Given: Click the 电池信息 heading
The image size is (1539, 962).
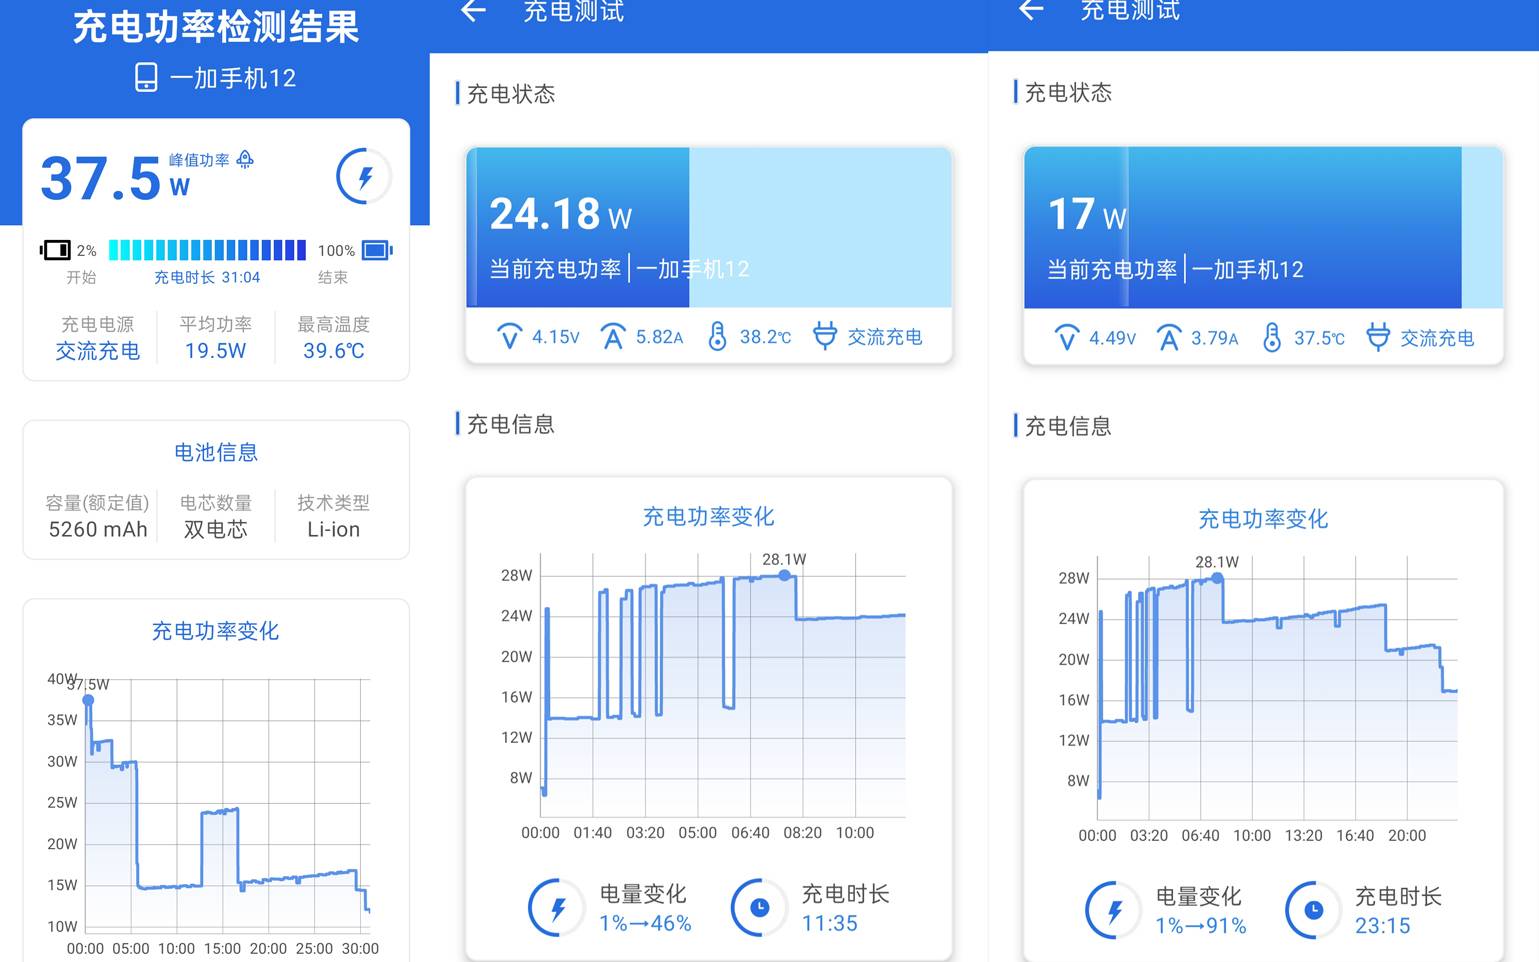Looking at the screenshot, I should coord(216,452).
